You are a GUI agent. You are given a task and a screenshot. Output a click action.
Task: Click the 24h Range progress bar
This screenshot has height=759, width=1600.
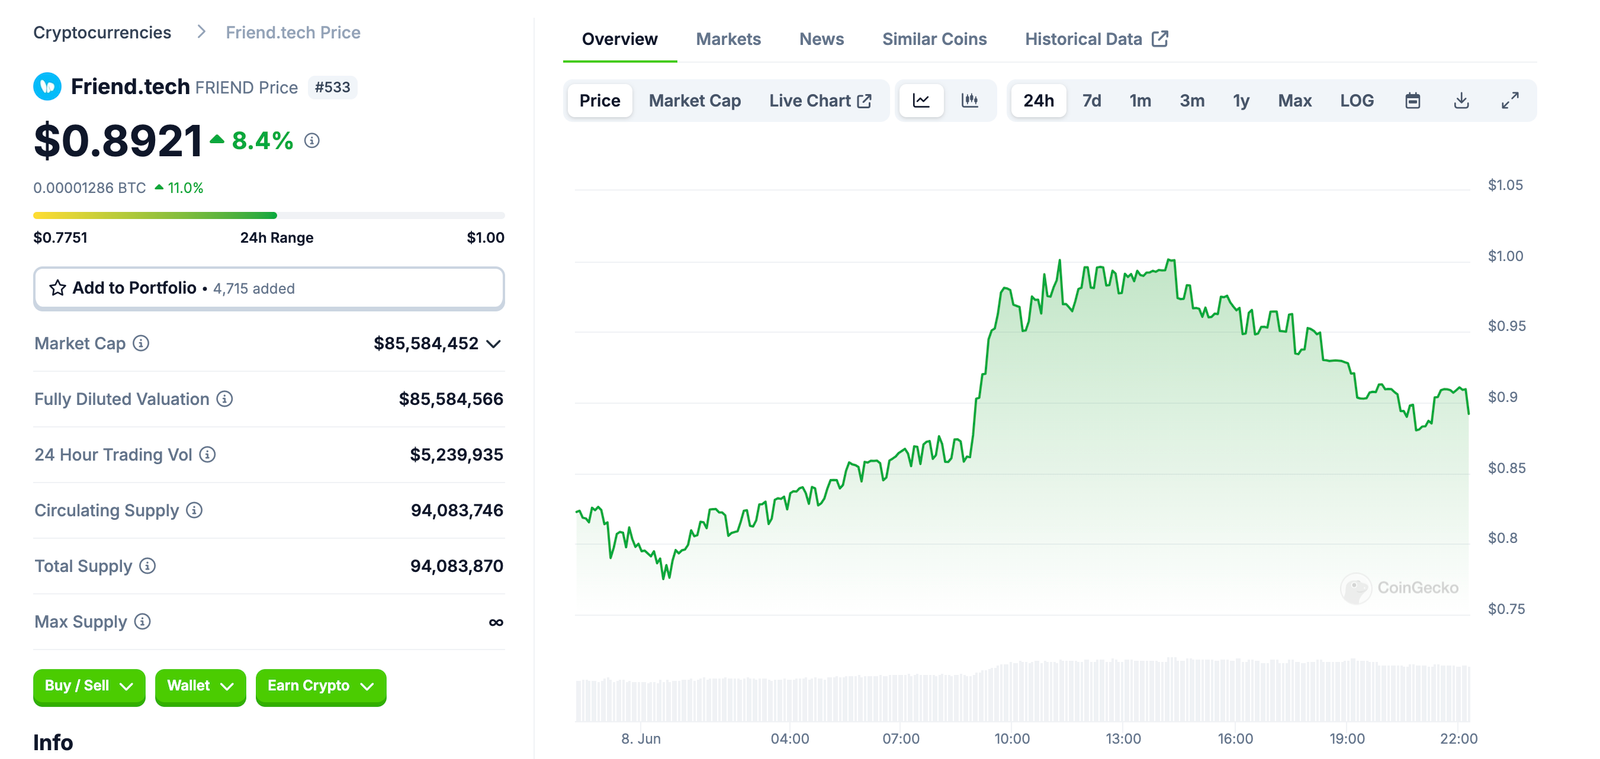tap(268, 215)
